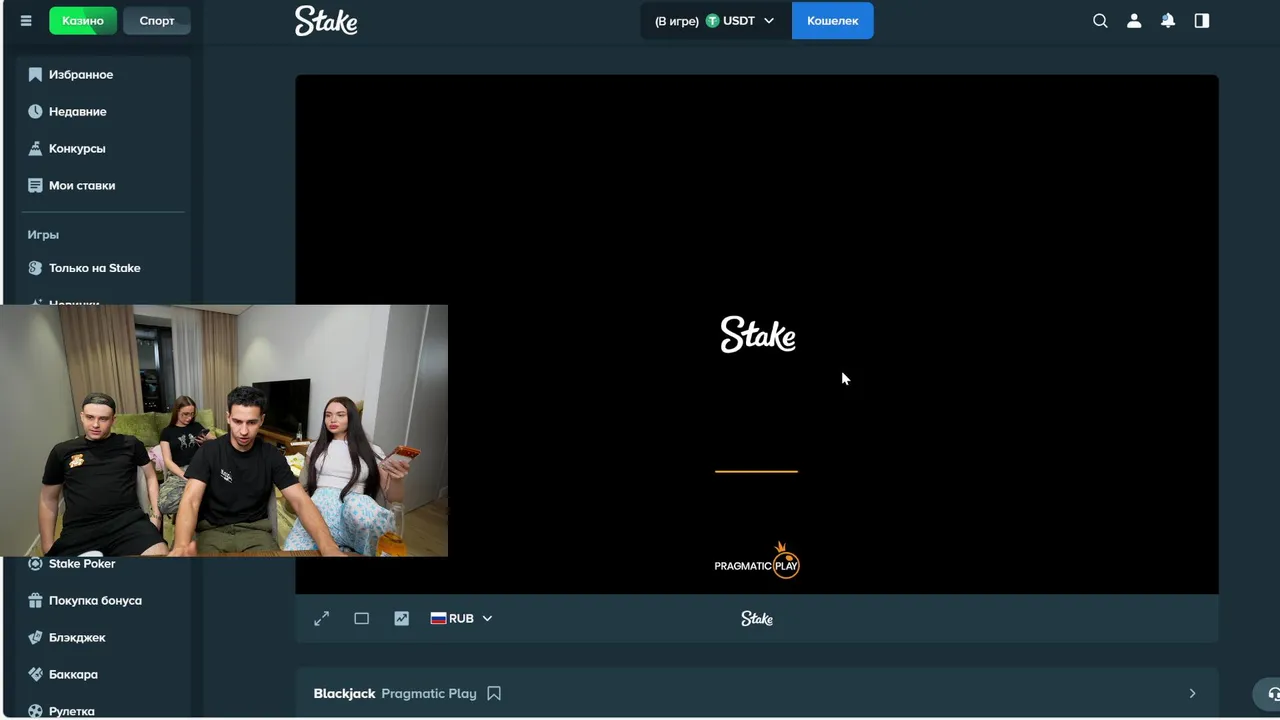Viewport: 1280px width, 720px height.
Task: Open Мои ставки in the sidebar
Action: click(x=104, y=186)
